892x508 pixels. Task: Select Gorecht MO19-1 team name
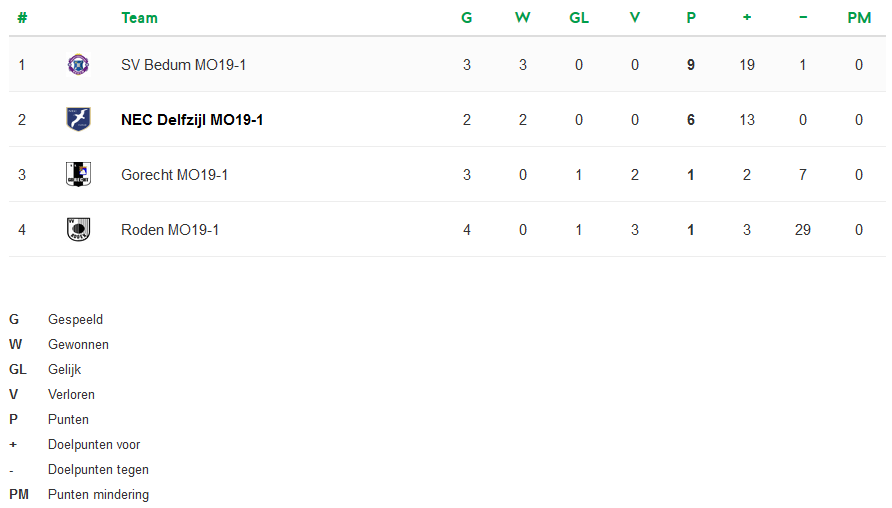click(174, 175)
